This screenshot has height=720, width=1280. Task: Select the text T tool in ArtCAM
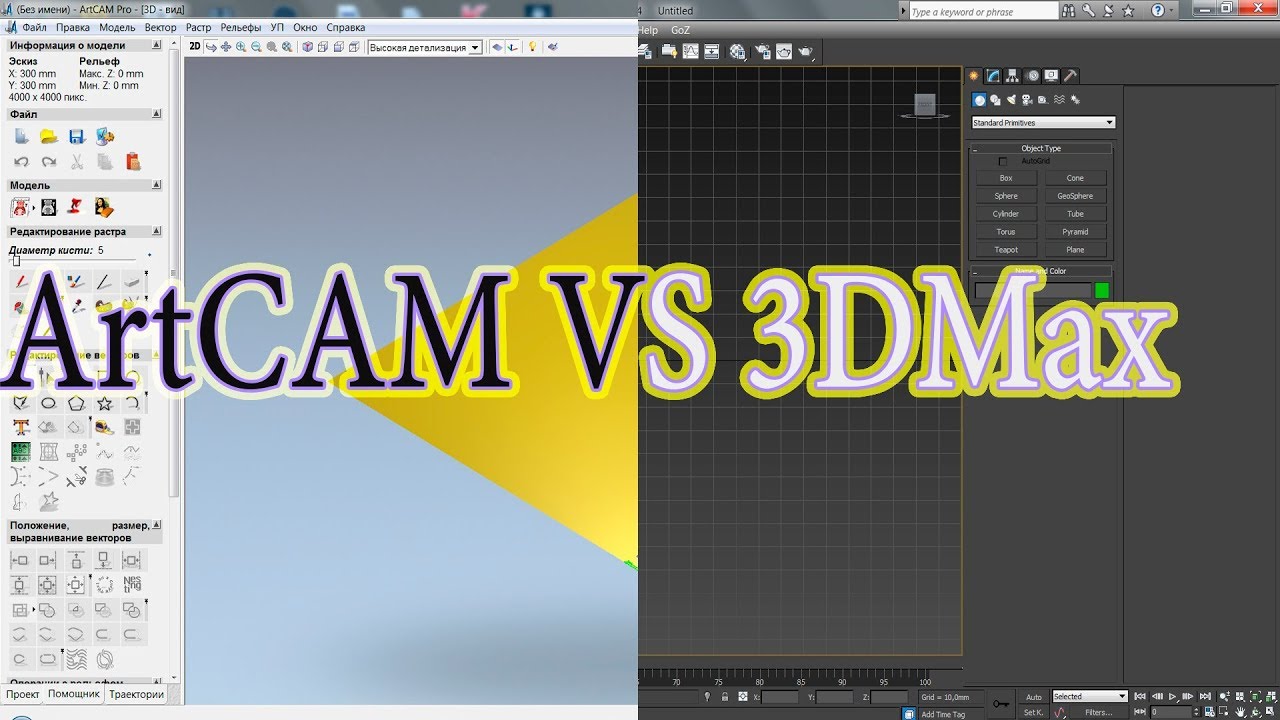(x=20, y=427)
